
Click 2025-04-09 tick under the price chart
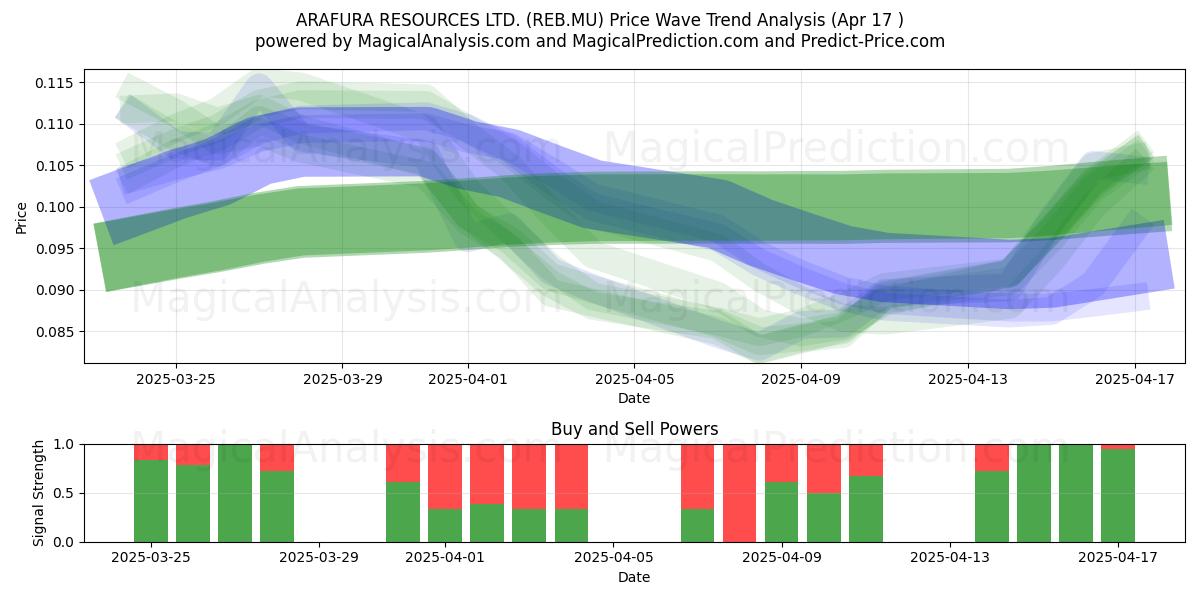click(801, 379)
